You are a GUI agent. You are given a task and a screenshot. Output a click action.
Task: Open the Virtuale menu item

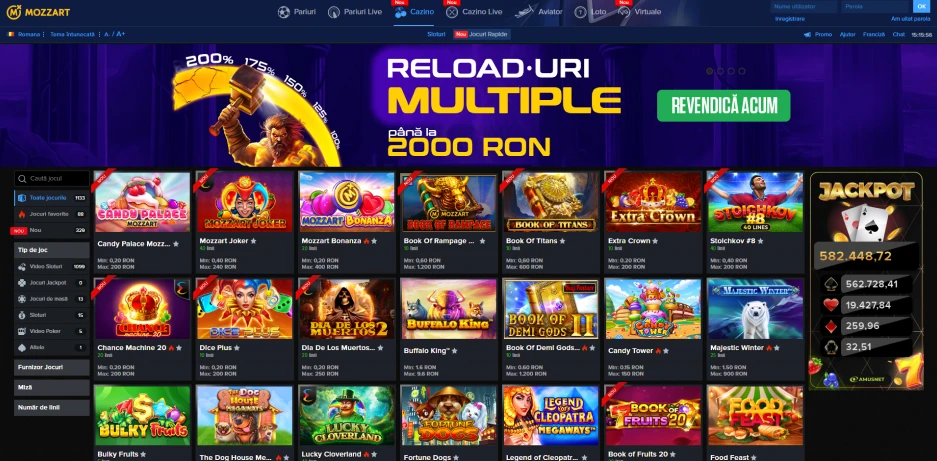click(x=648, y=11)
